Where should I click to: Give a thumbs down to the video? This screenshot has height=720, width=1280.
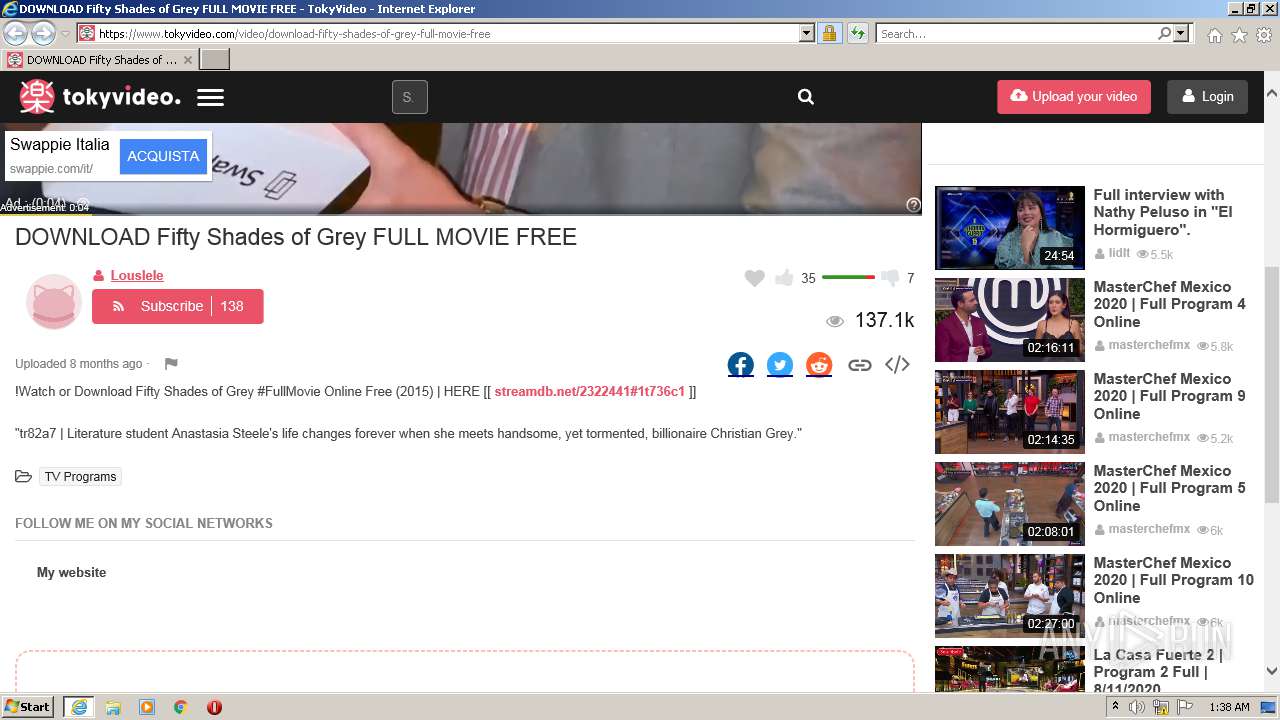[x=890, y=278]
